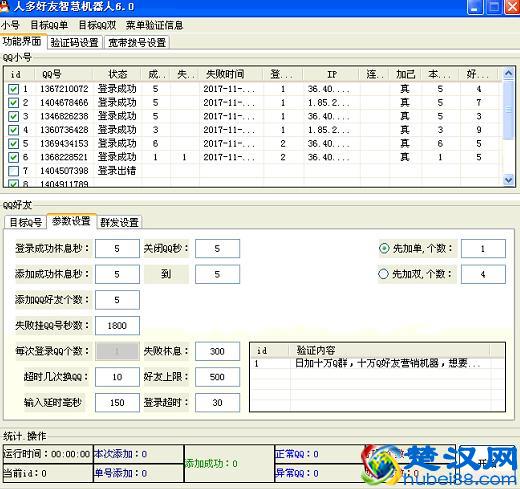The height and width of the screenshot is (489, 520).
Task: Click the 失败挂QQ号秒数 field showing 1800
Action: click(x=117, y=326)
